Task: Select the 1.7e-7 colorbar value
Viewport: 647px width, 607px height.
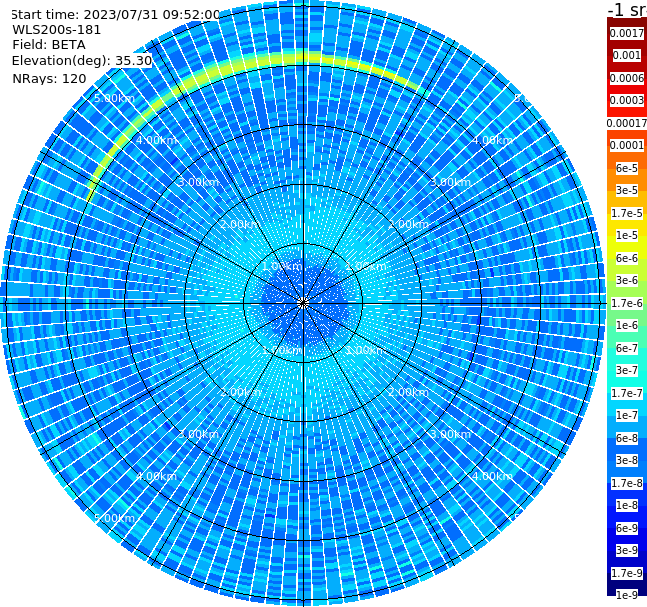Action: [627, 393]
